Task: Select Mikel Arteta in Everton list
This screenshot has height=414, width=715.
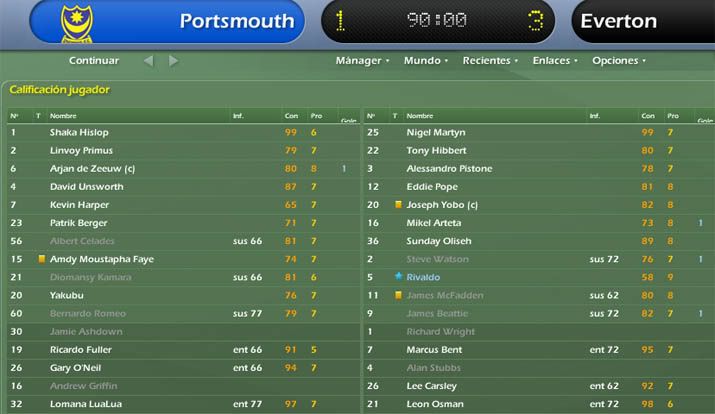Action: pos(434,223)
